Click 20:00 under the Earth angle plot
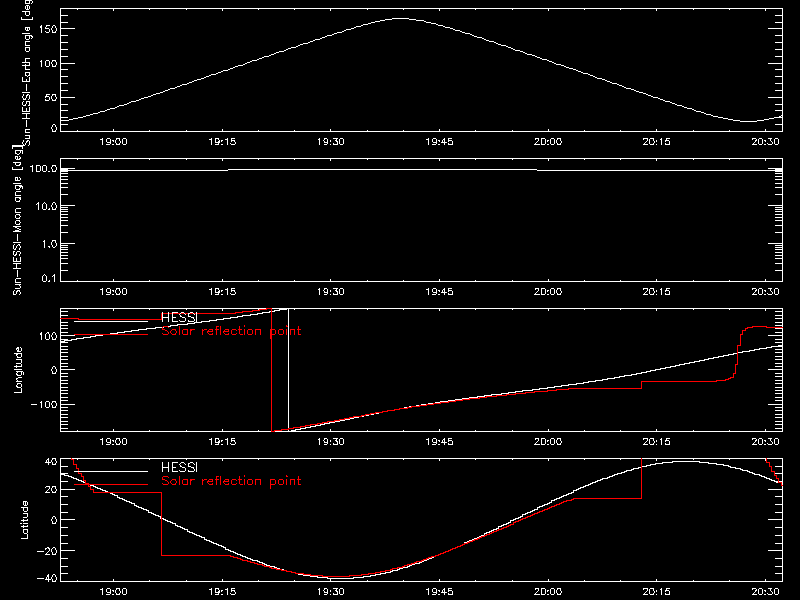This screenshot has height=600, width=800. (x=548, y=142)
